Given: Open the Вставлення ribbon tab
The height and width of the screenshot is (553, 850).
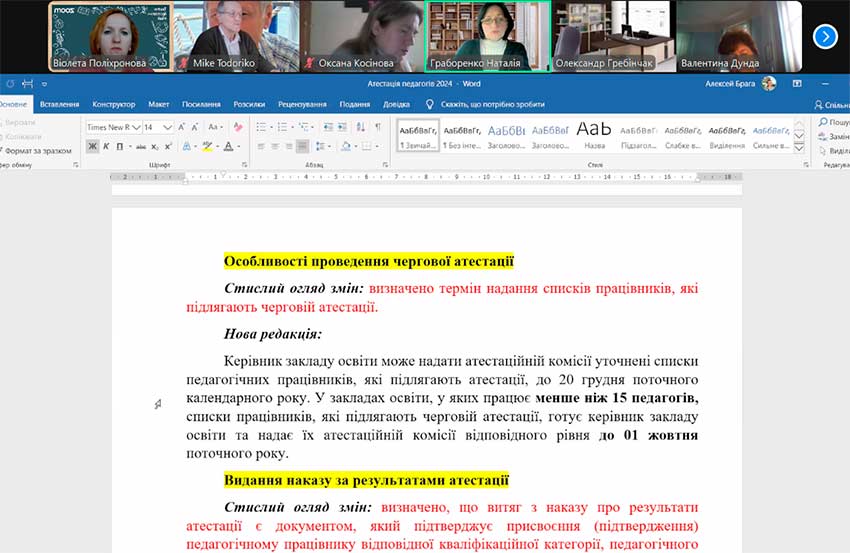Looking at the screenshot, I should point(60,104).
